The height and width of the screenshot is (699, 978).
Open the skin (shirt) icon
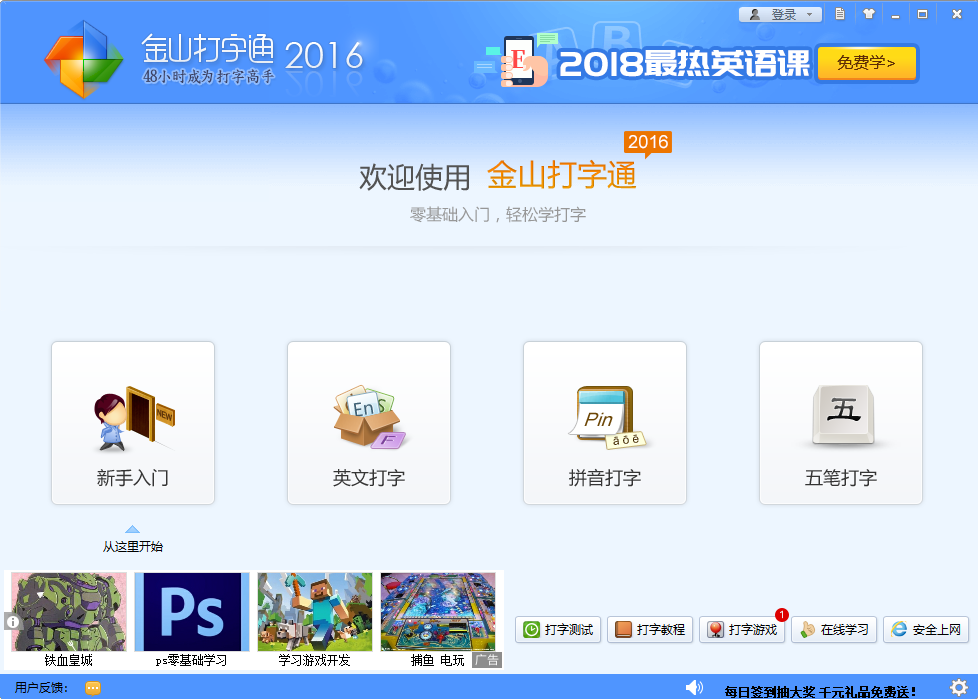pyautogui.click(x=869, y=14)
